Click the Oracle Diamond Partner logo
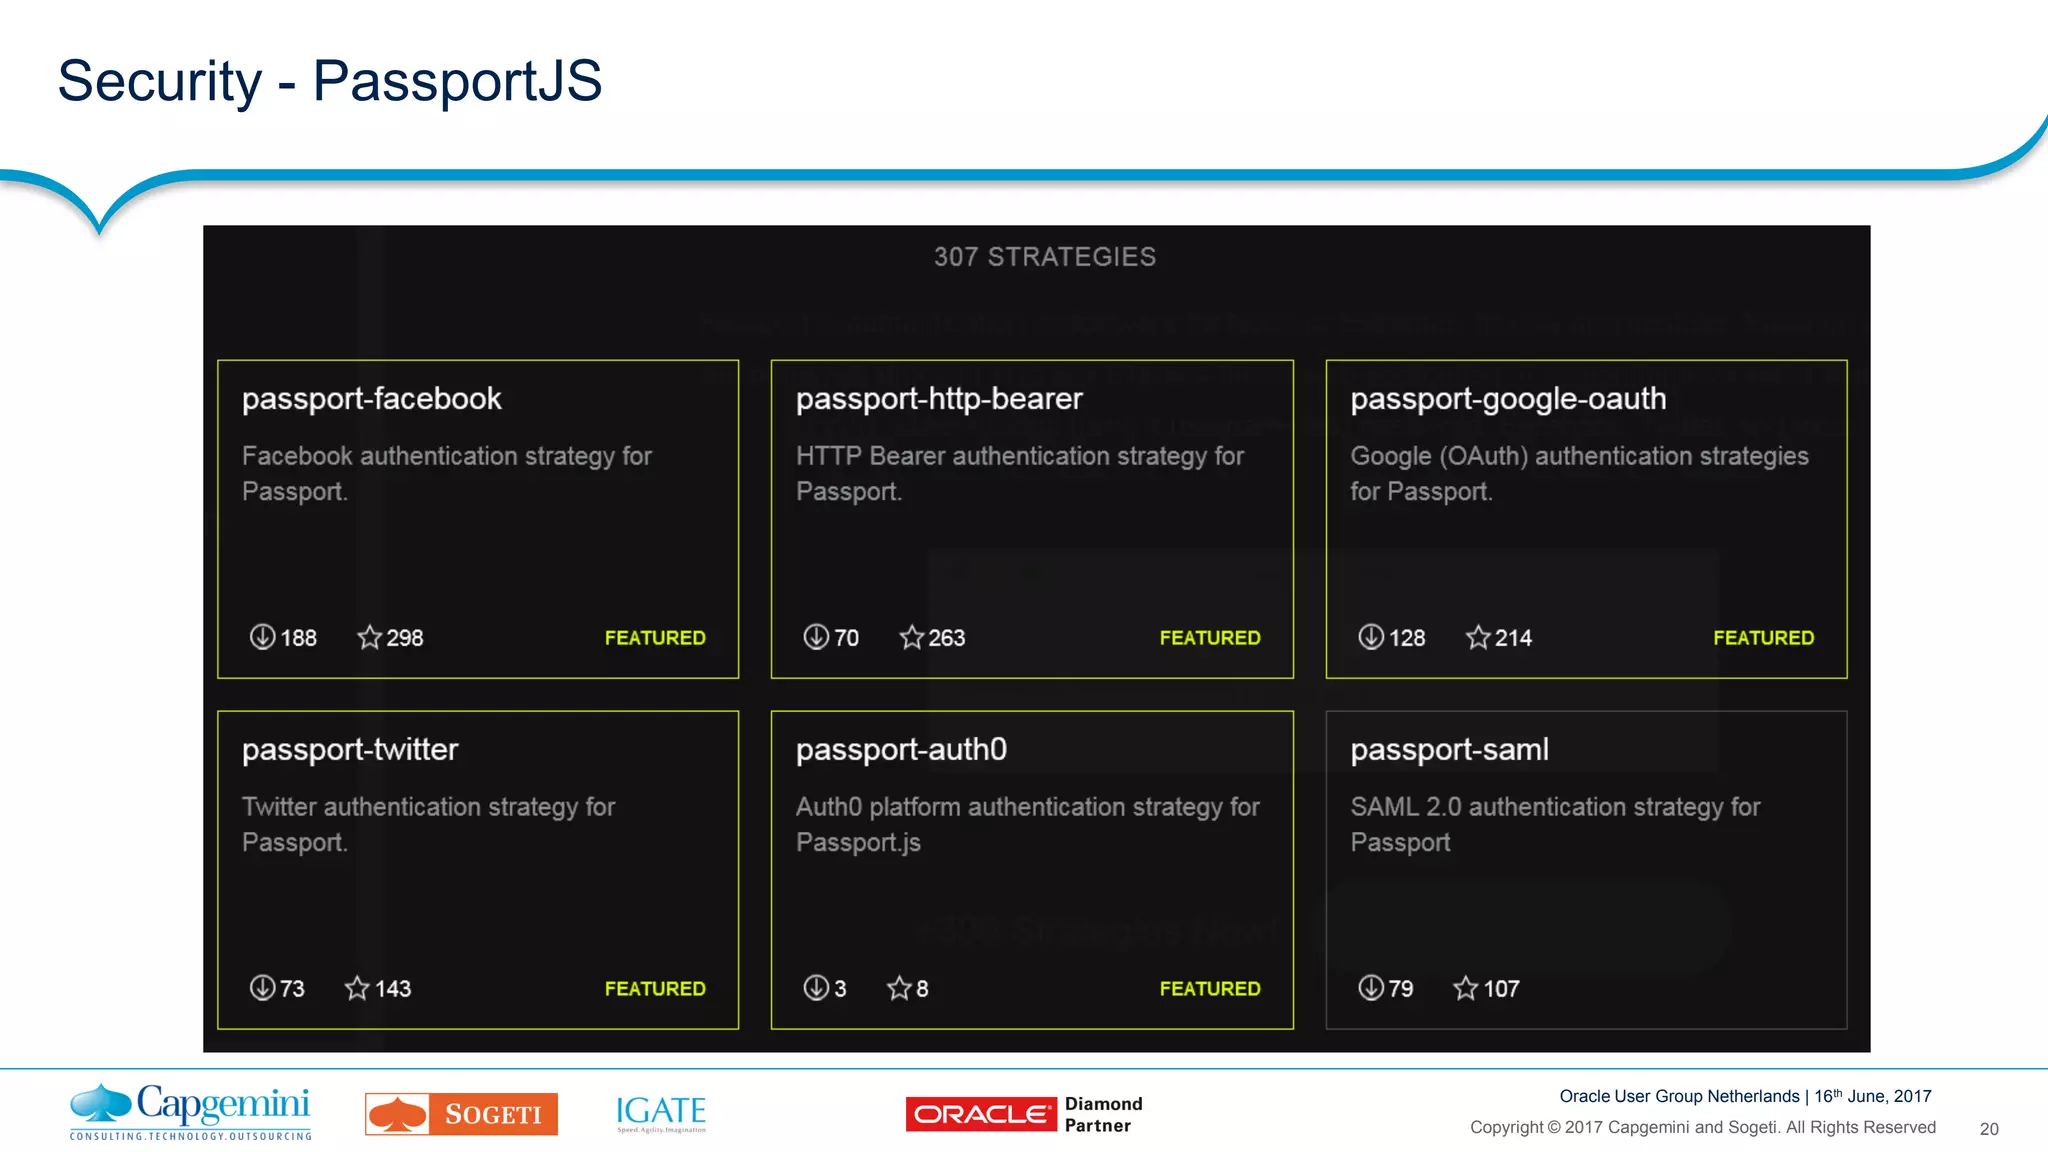The height and width of the screenshot is (1152, 2048). (x=1024, y=1114)
